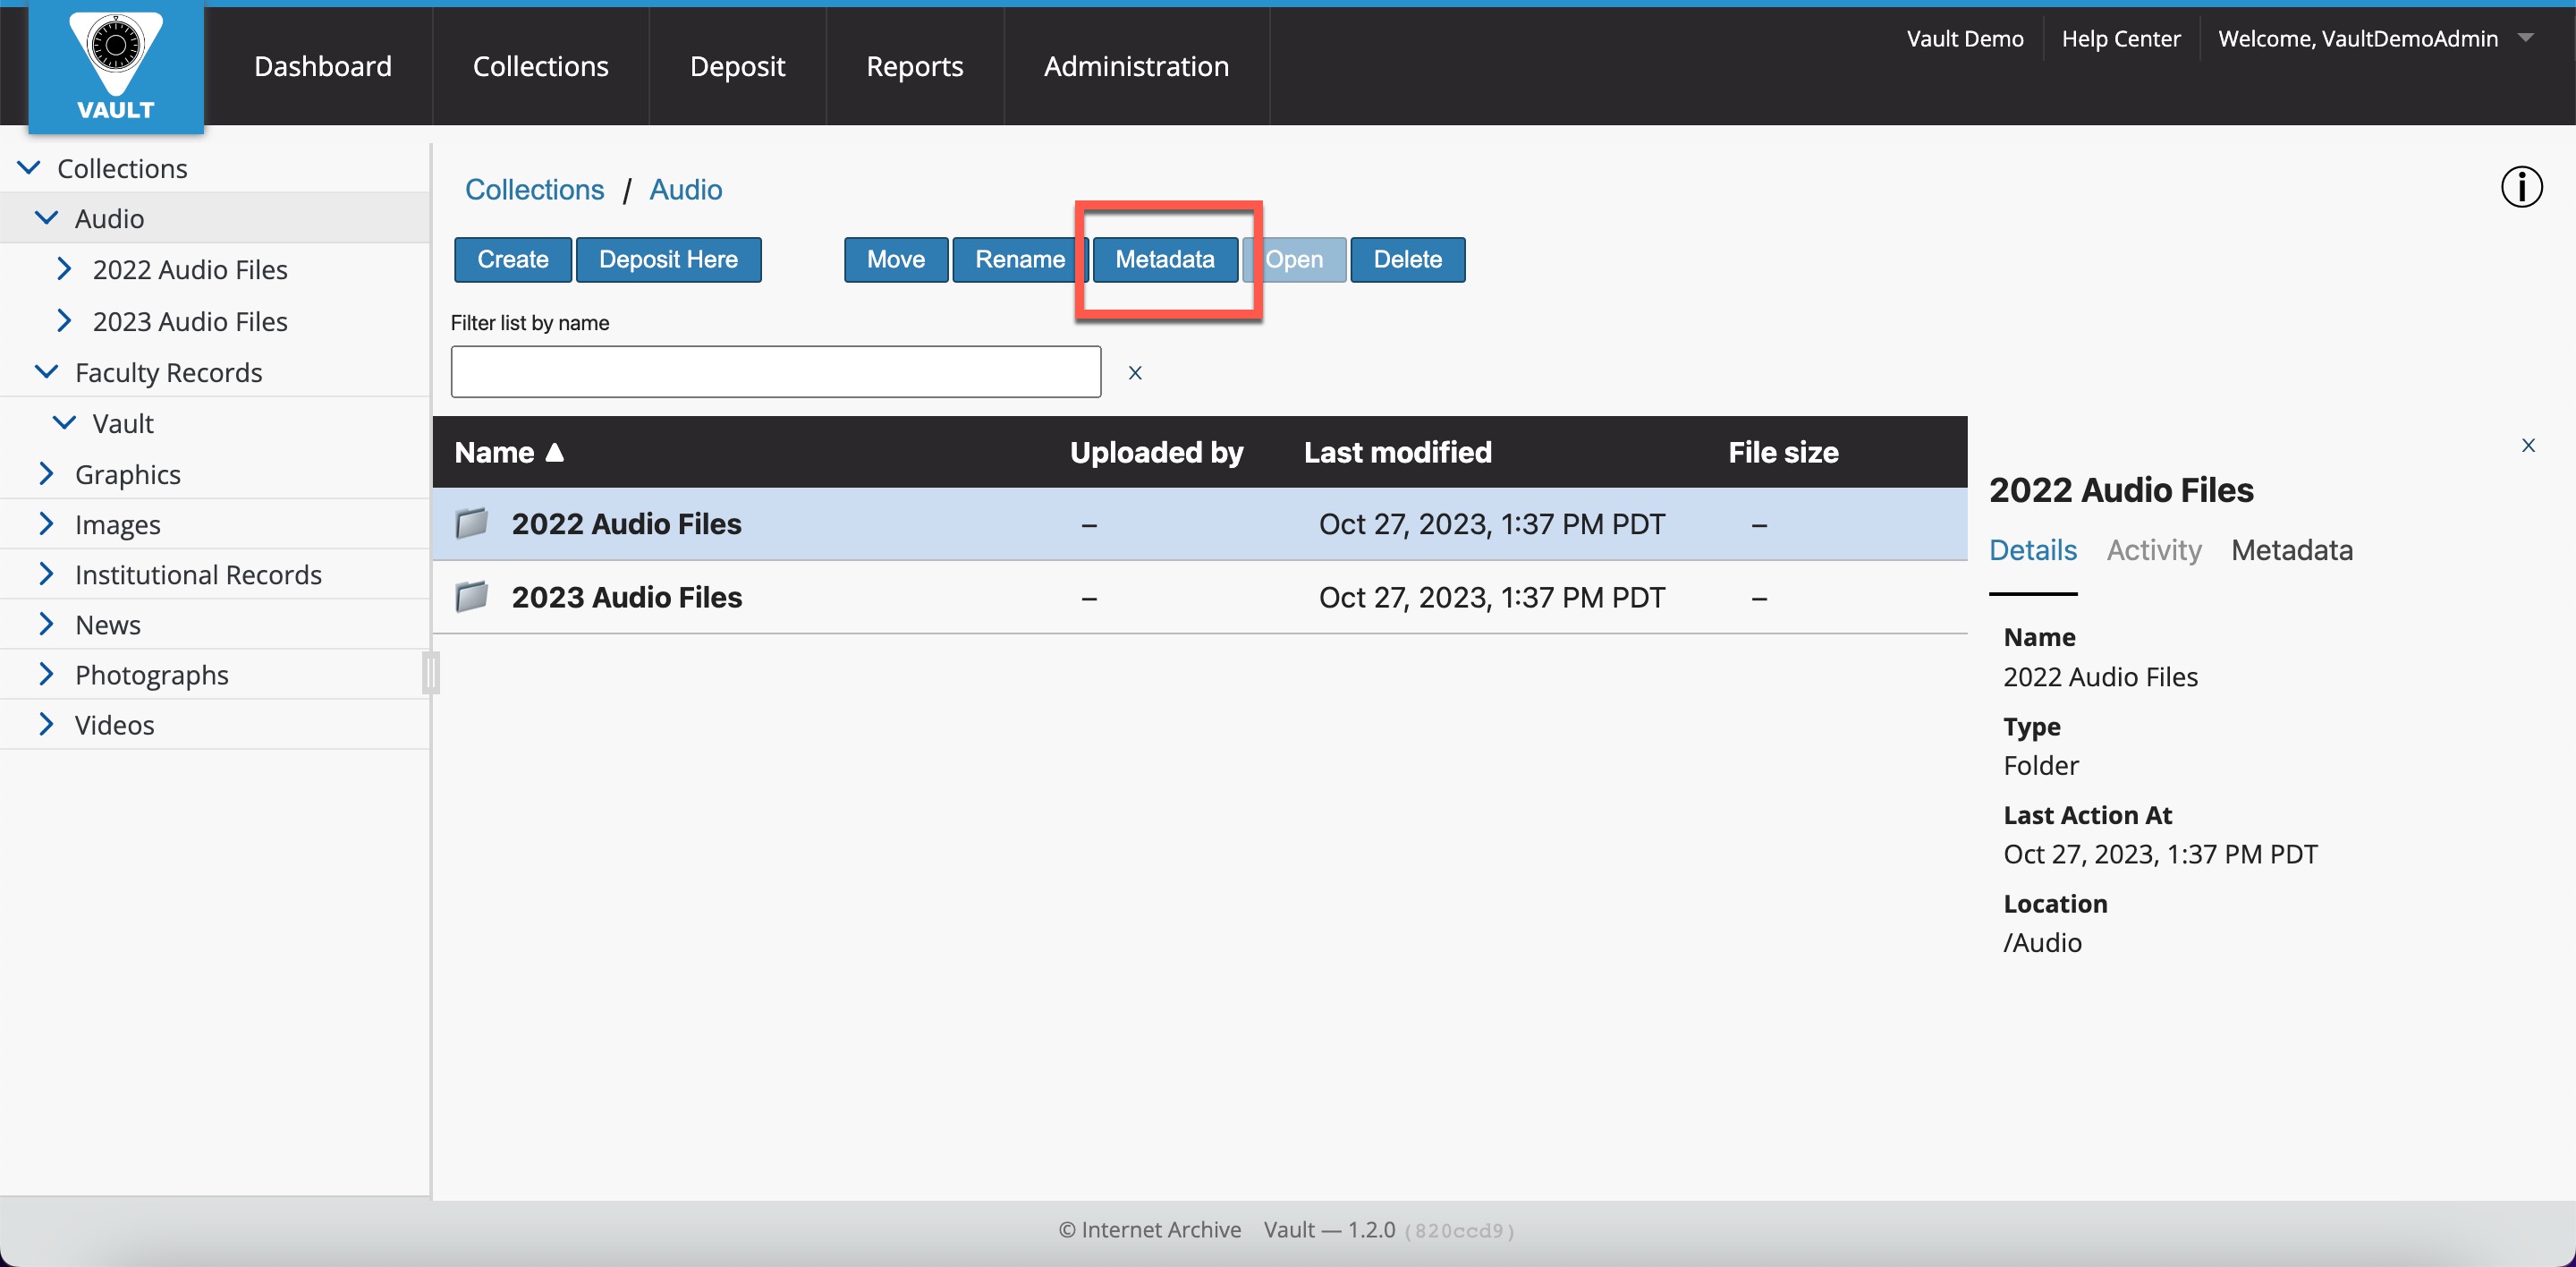Click the 2023 Audio Files folder icon
This screenshot has height=1267, width=2576.
pos(471,597)
